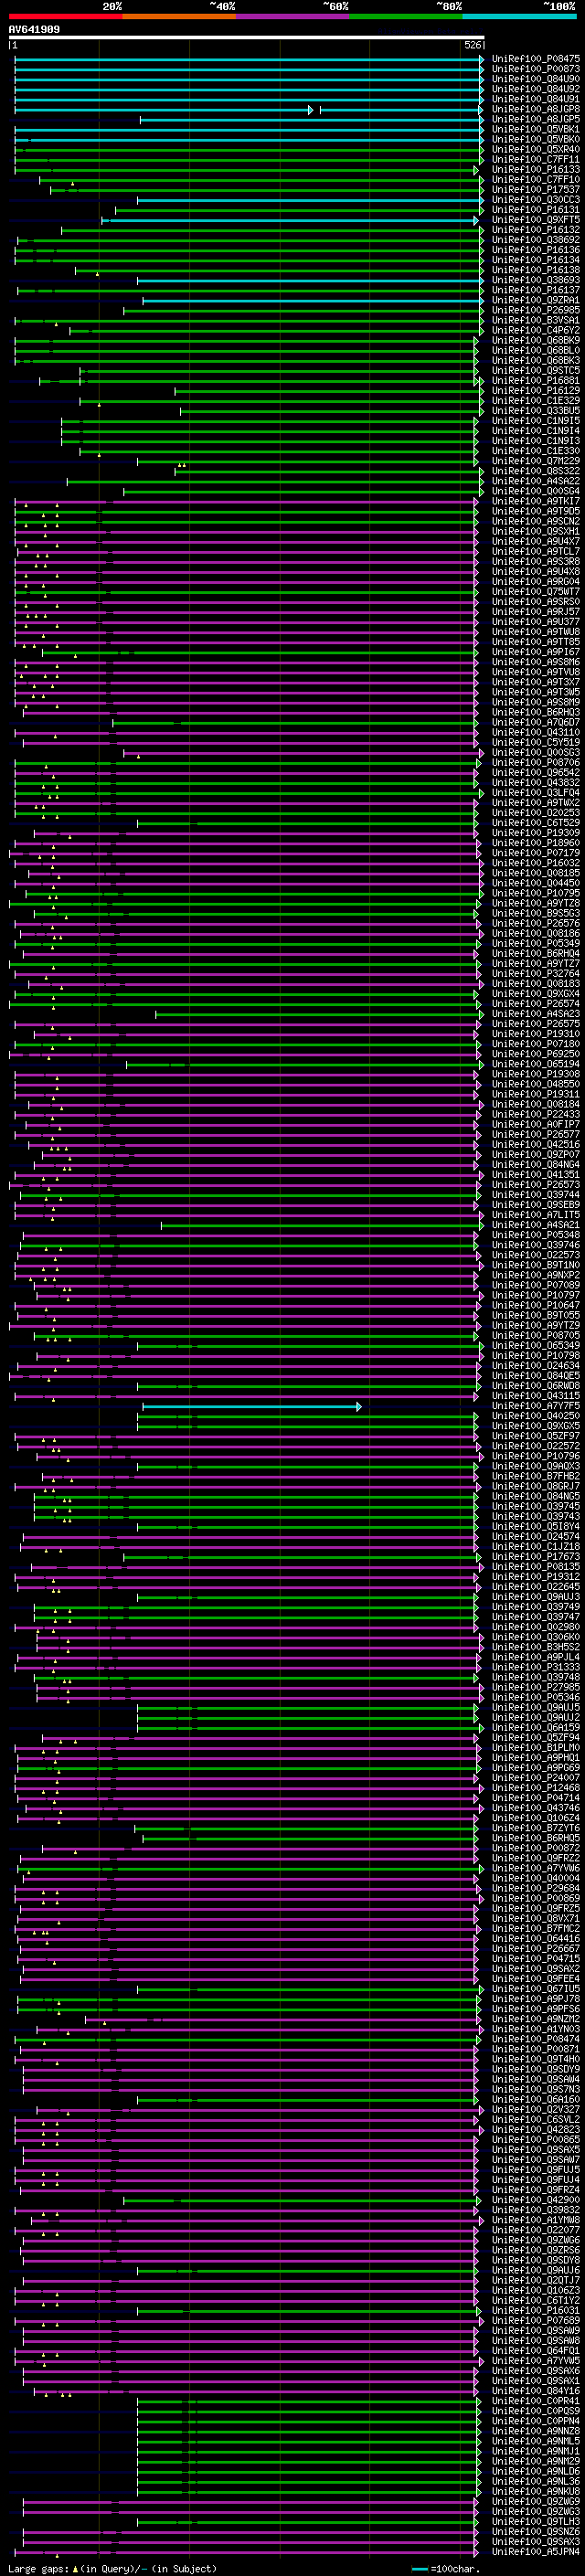This screenshot has height=2576, width=585.
Task: Select the UniRef100_P26985 entry
Action: tap(536, 310)
